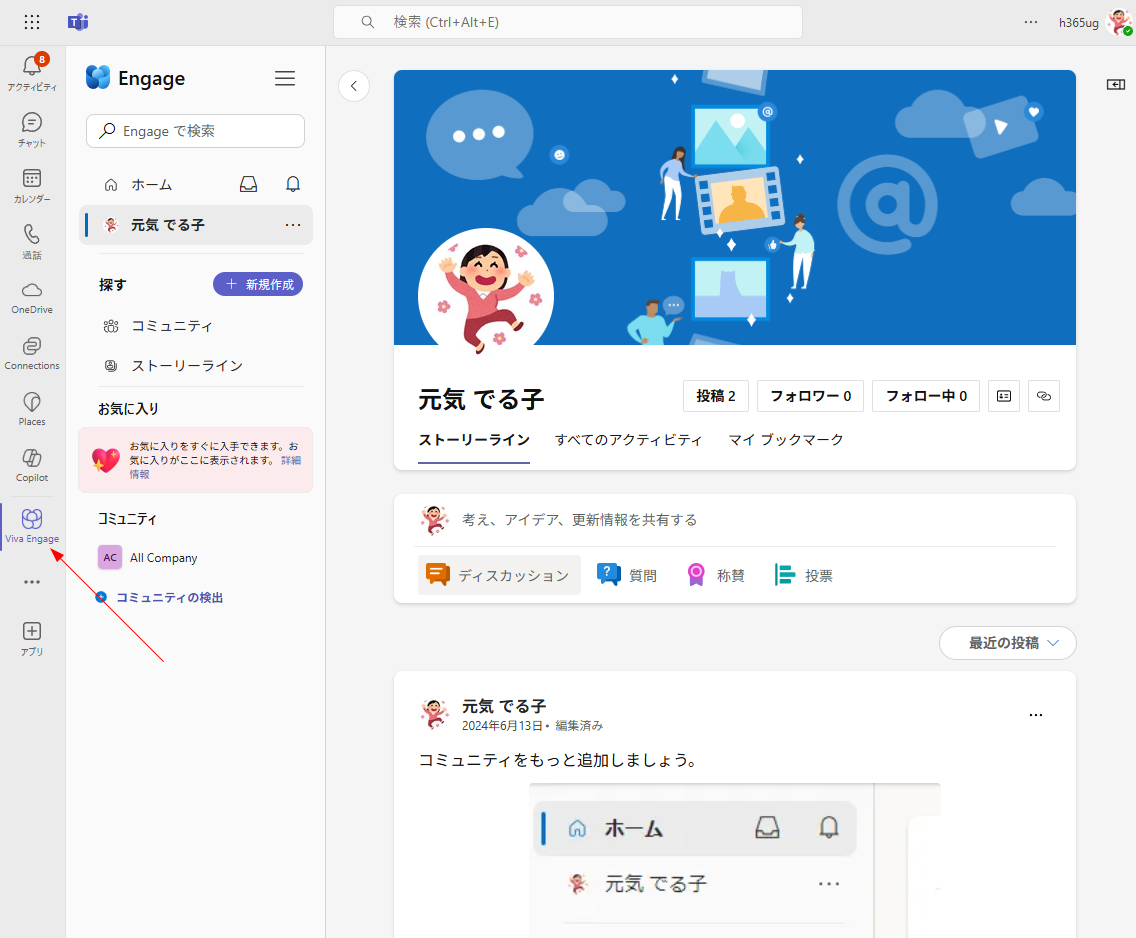Open the 最近の投稿 sort dropdown
This screenshot has height=938, width=1136.
pyautogui.click(x=1008, y=642)
